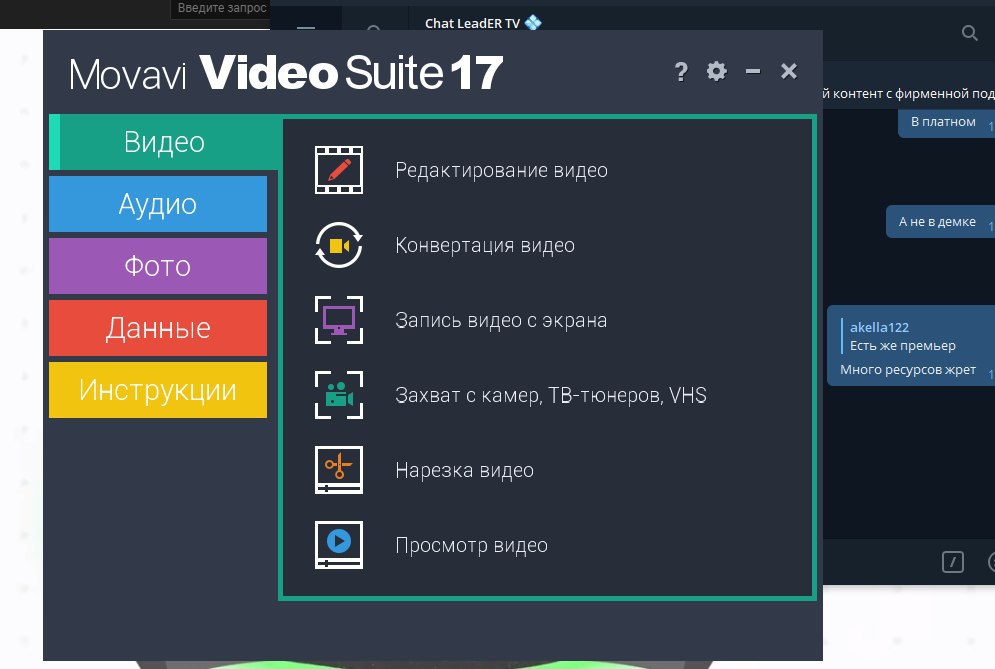The image size is (995, 669).
Task: Launch Конвертация видео
Action: coord(485,245)
